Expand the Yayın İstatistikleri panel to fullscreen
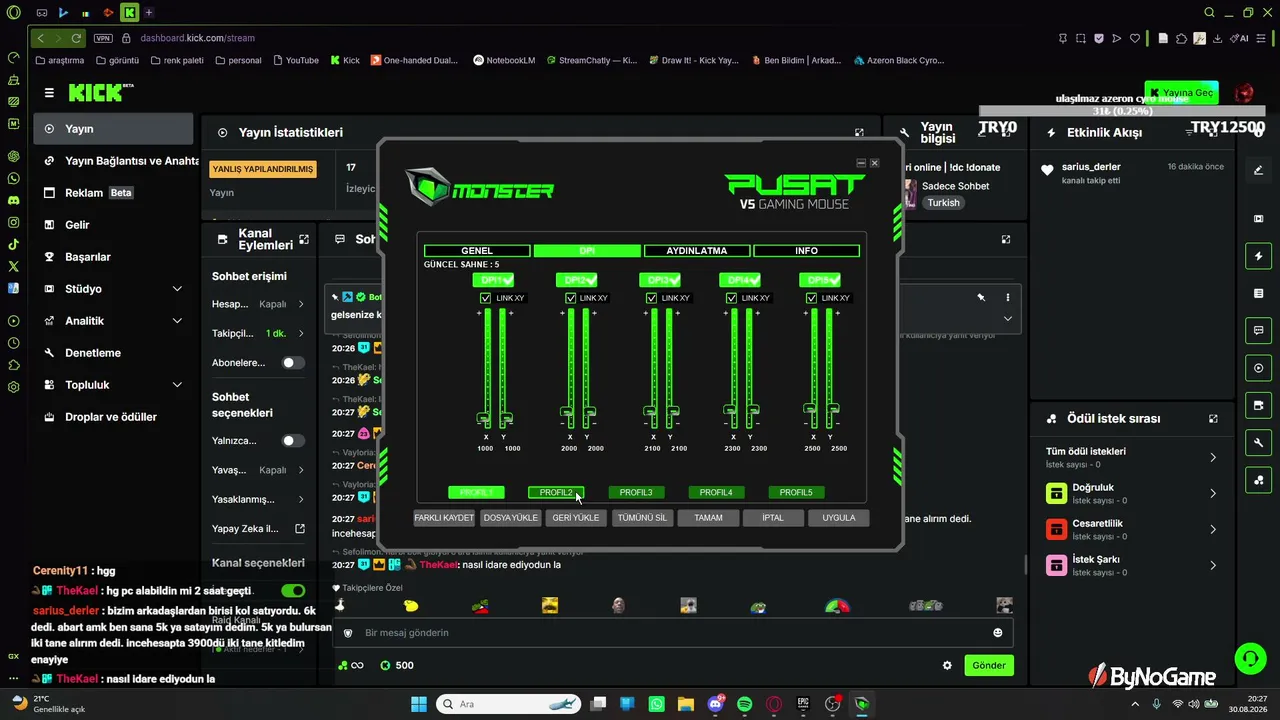This screenshot has width=1280, height=720. [859, 132]
